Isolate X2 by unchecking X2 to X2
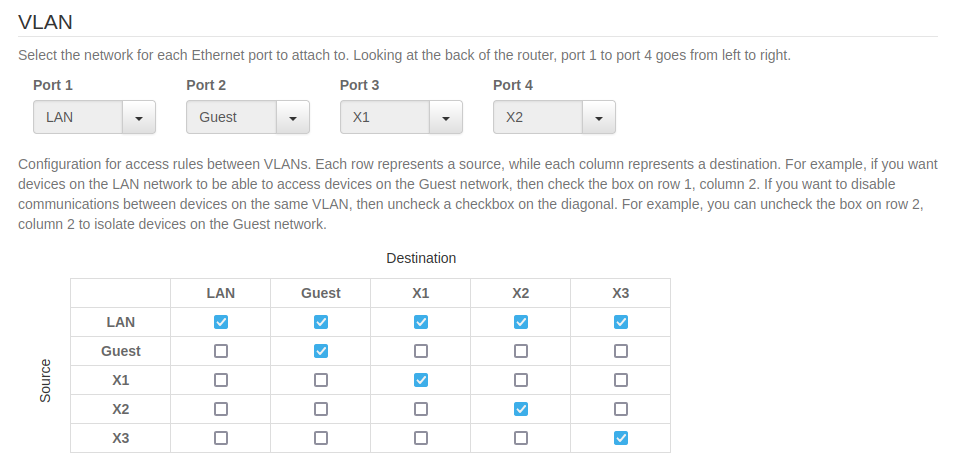This screenshot has height=470, width=959. [521, 409]
